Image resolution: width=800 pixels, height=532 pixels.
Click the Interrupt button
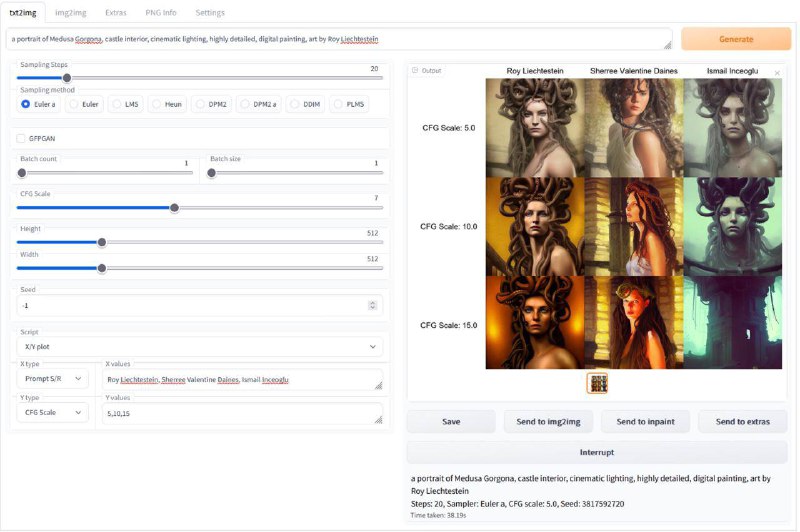point(597,452)
